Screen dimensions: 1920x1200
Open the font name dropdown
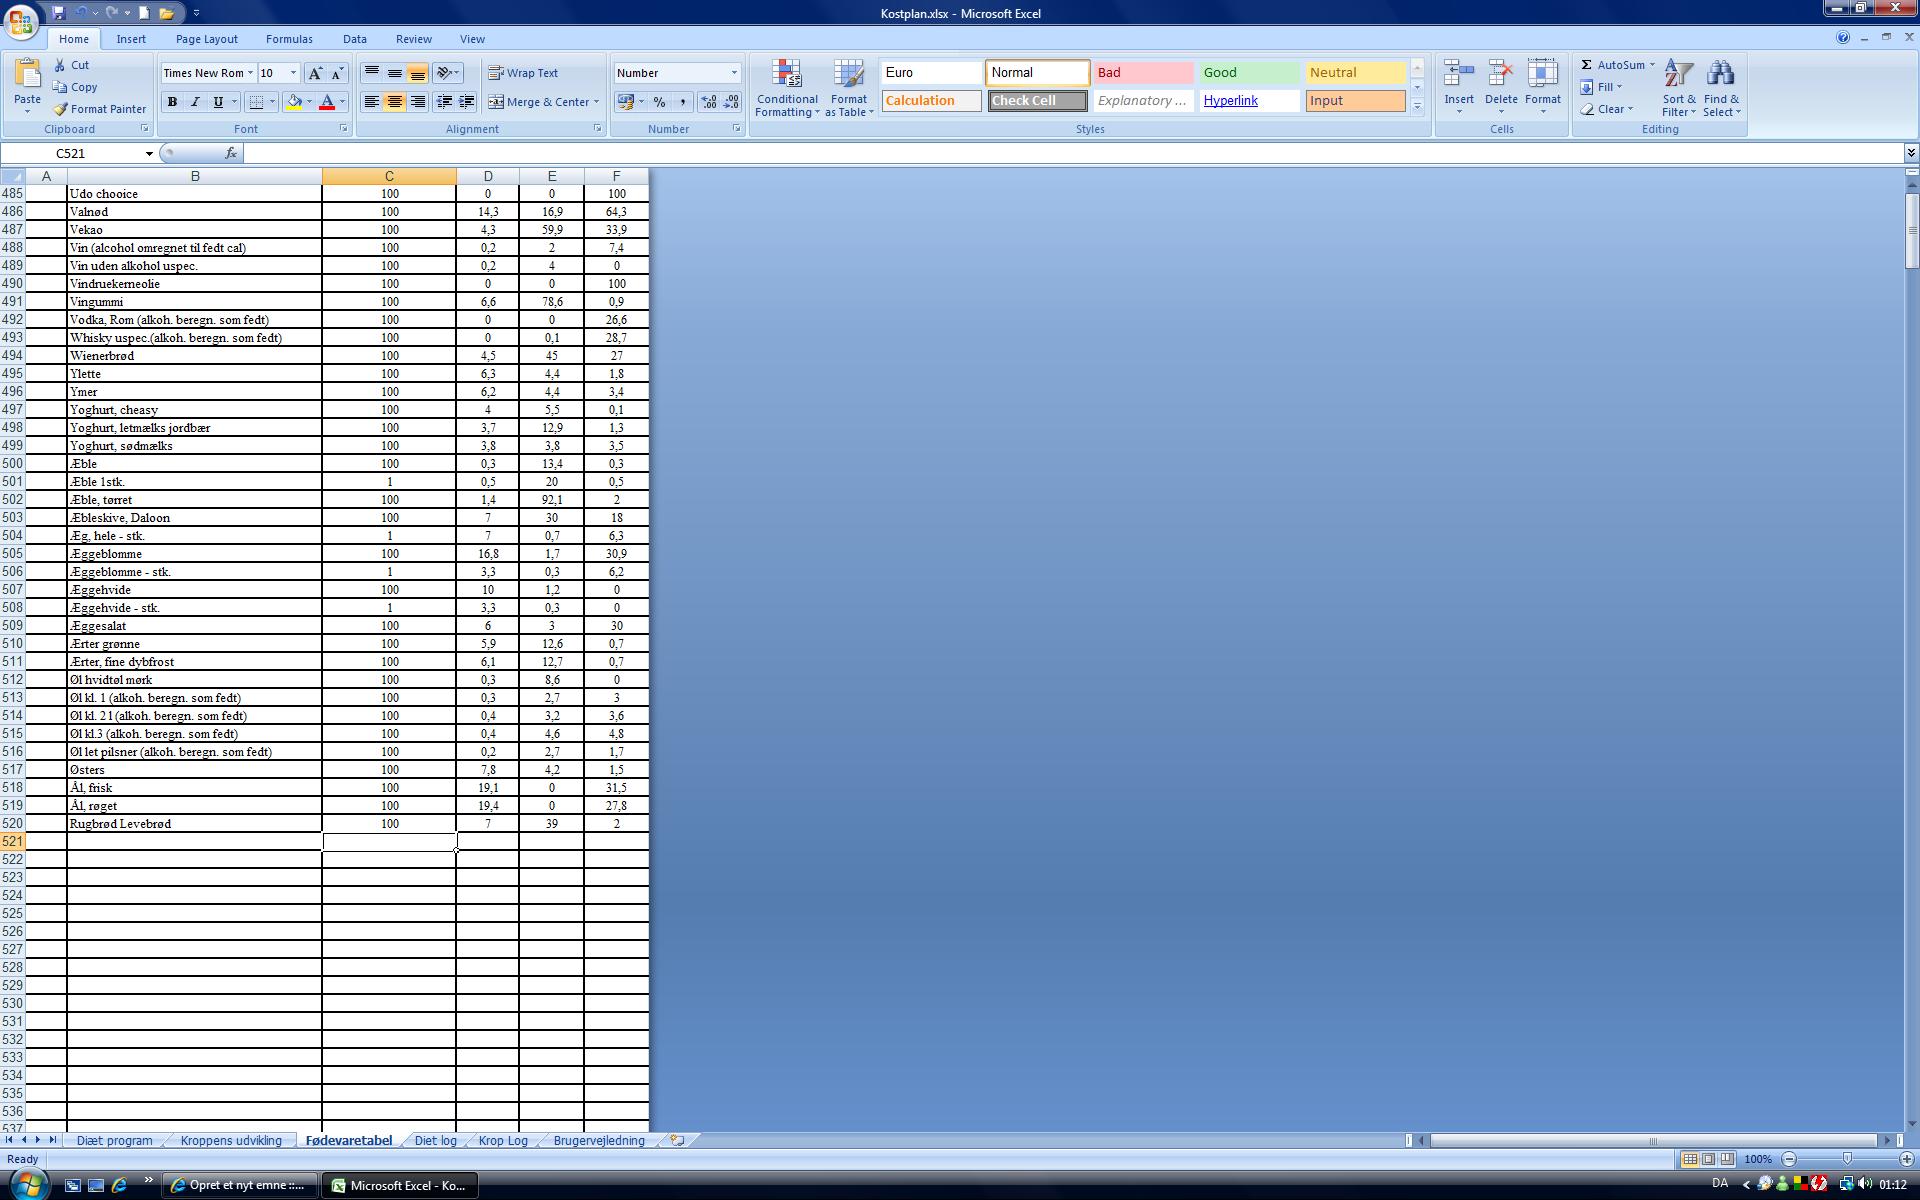click(250, 73)
